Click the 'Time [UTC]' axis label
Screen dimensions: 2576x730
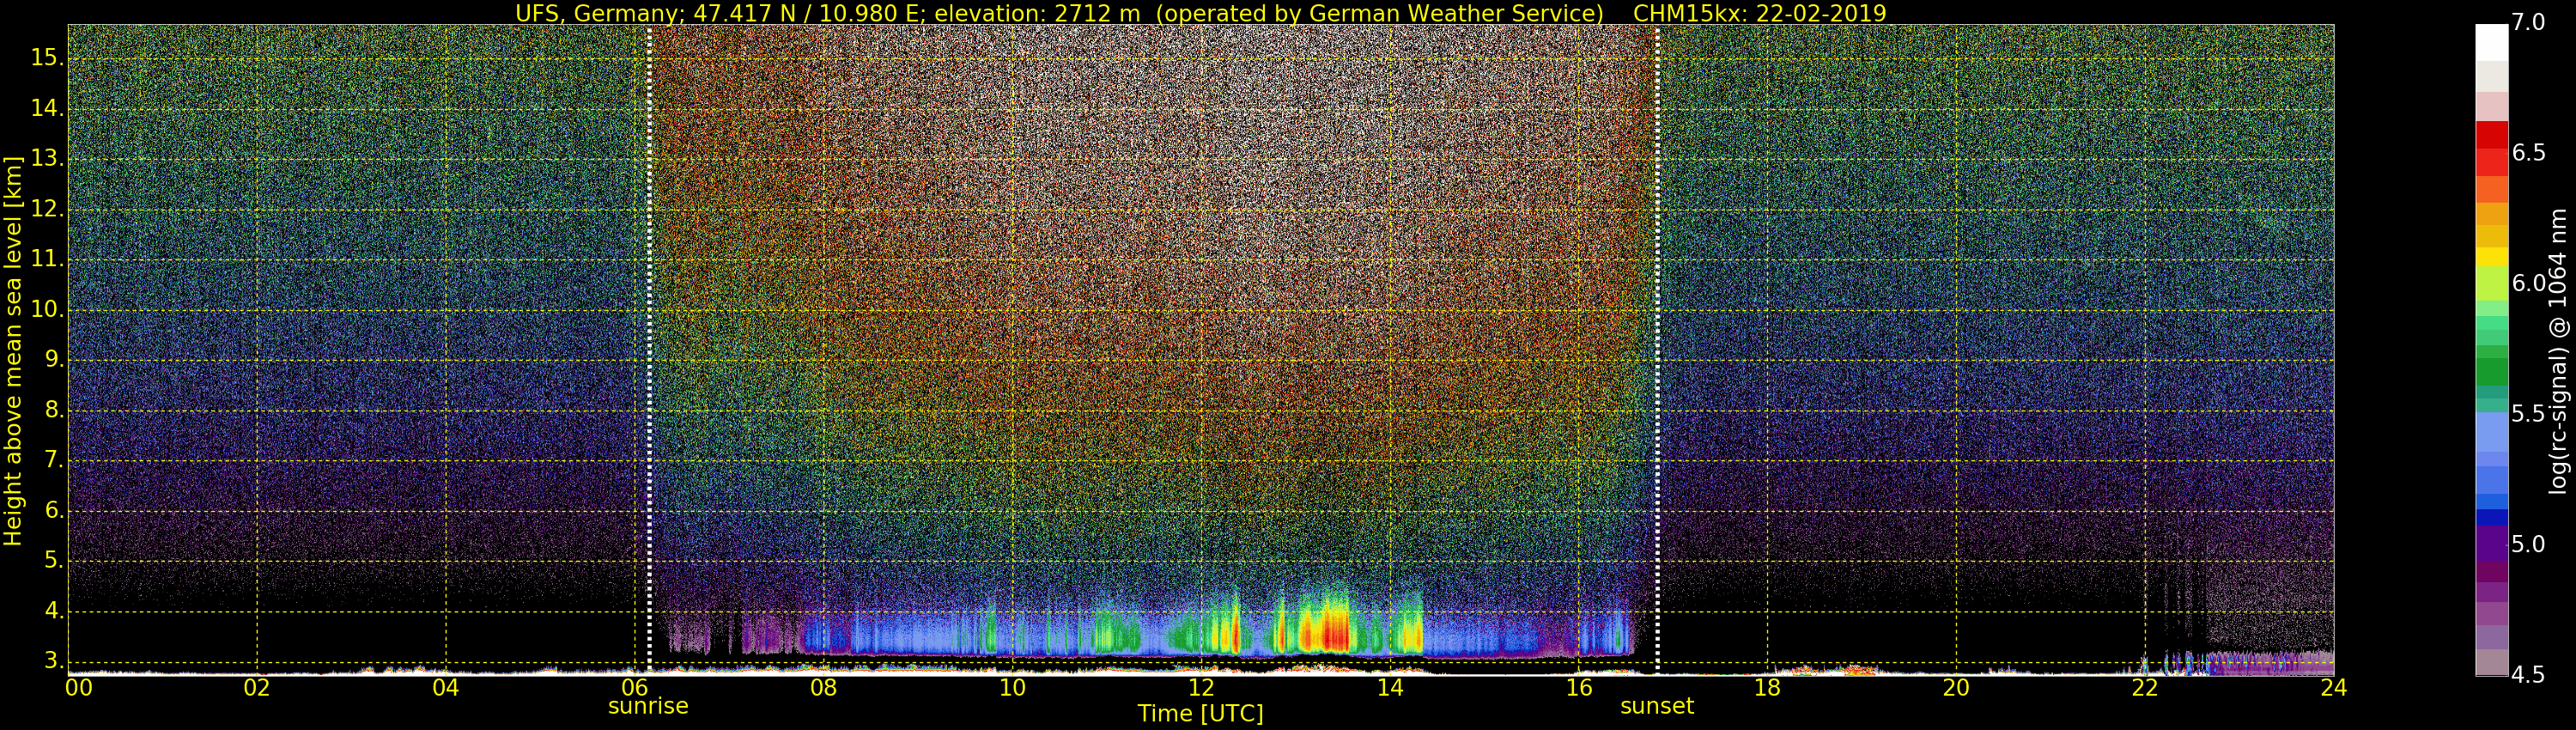click(x=1200, y=714)
